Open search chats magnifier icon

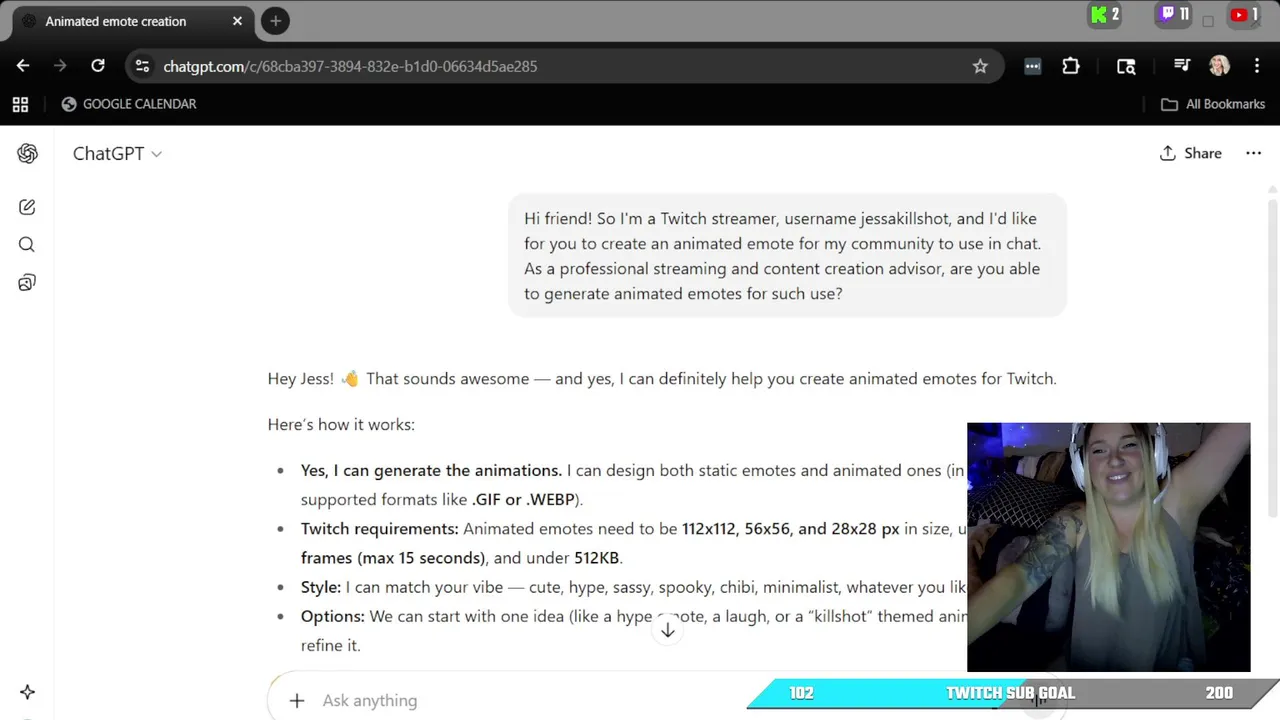point(27,245)
